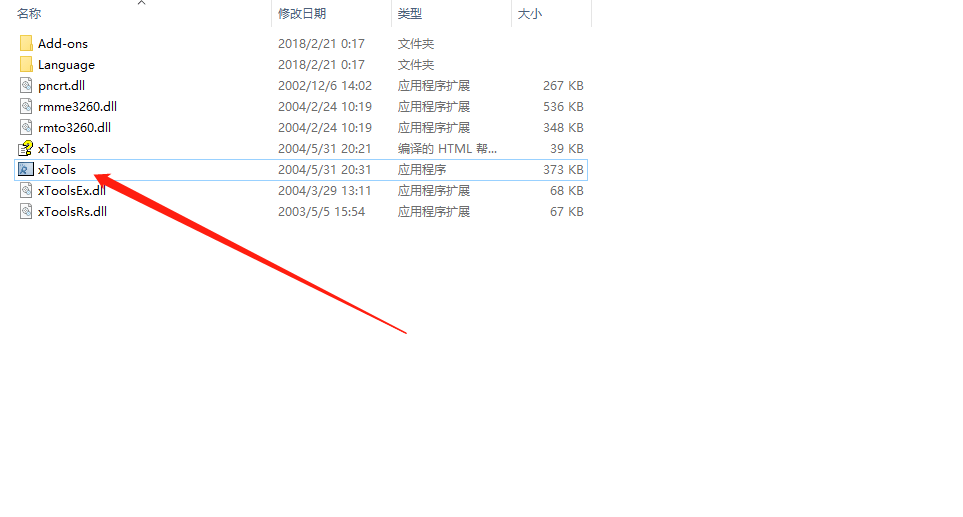
Task: Click the xTools application icon
Action: tap(26, 169)
